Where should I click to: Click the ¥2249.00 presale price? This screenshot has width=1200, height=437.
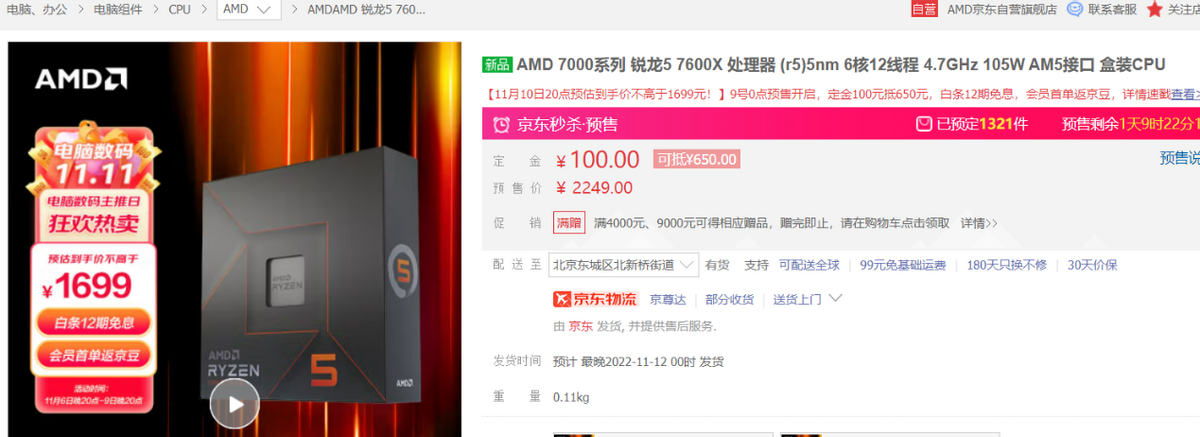point(594,187)
